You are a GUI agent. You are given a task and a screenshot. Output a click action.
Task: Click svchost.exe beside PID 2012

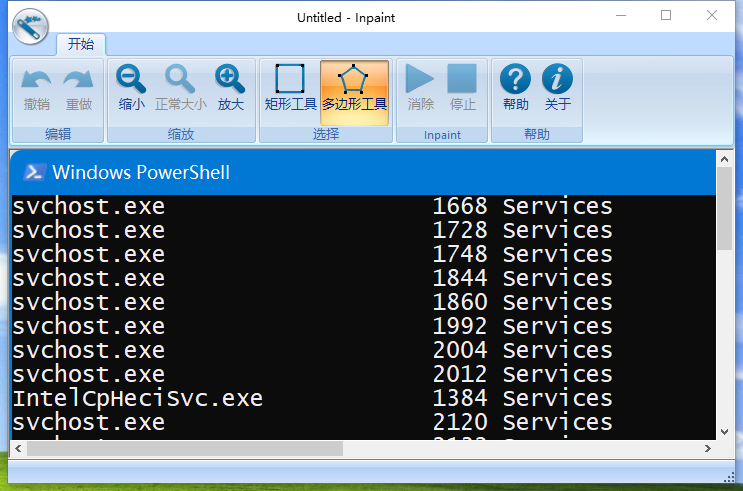coord(89,374)
